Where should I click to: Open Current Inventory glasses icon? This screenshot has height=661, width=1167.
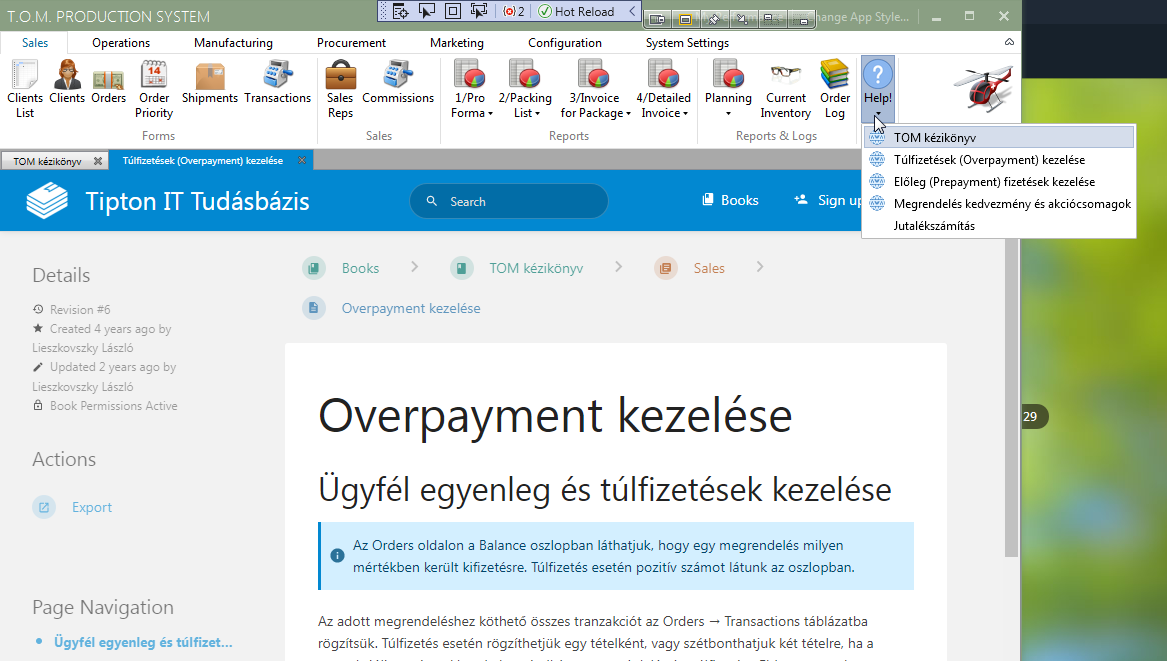click(786, 89)
